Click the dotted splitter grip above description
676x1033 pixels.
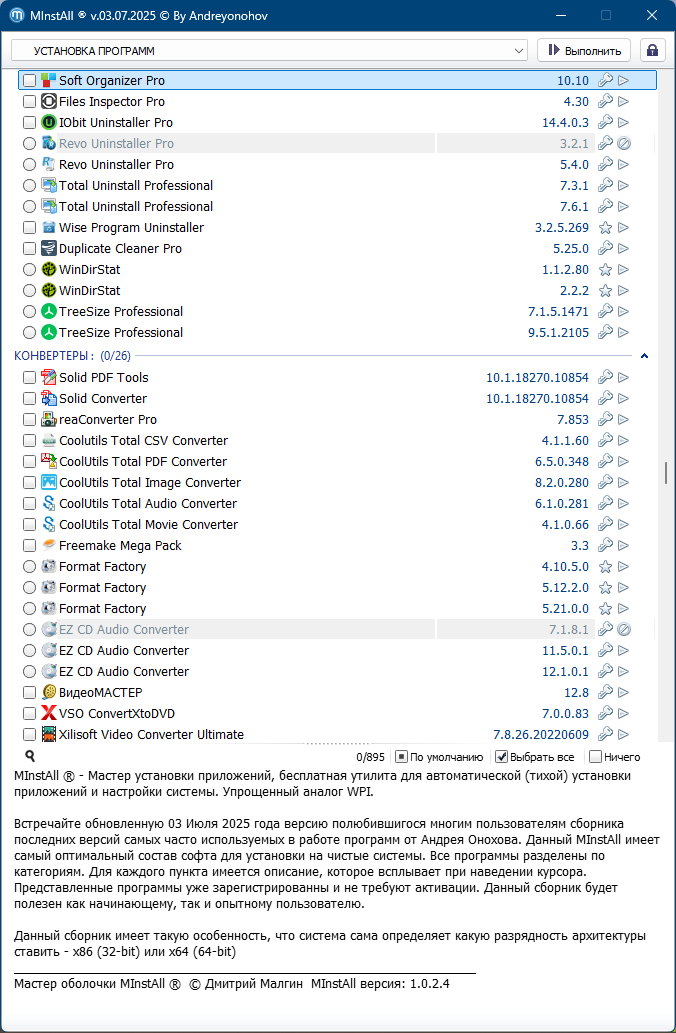[338, 744]
